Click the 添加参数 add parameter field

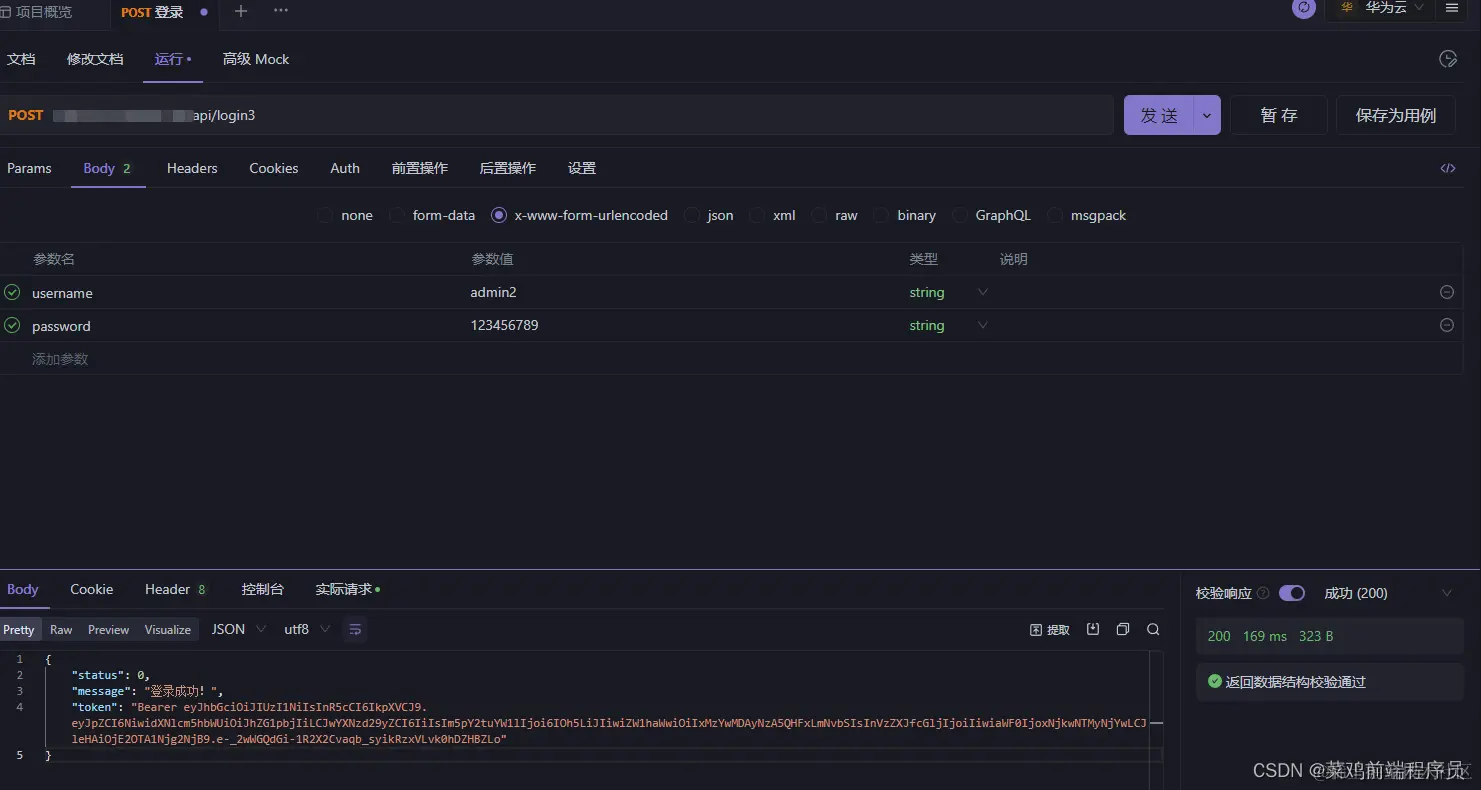click(60, 358)
